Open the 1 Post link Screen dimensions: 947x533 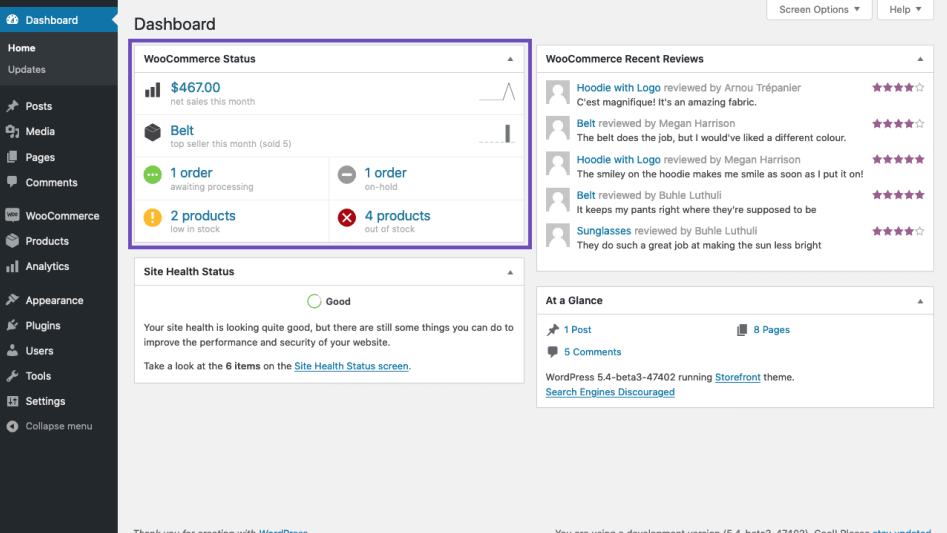tap(577, 330)
